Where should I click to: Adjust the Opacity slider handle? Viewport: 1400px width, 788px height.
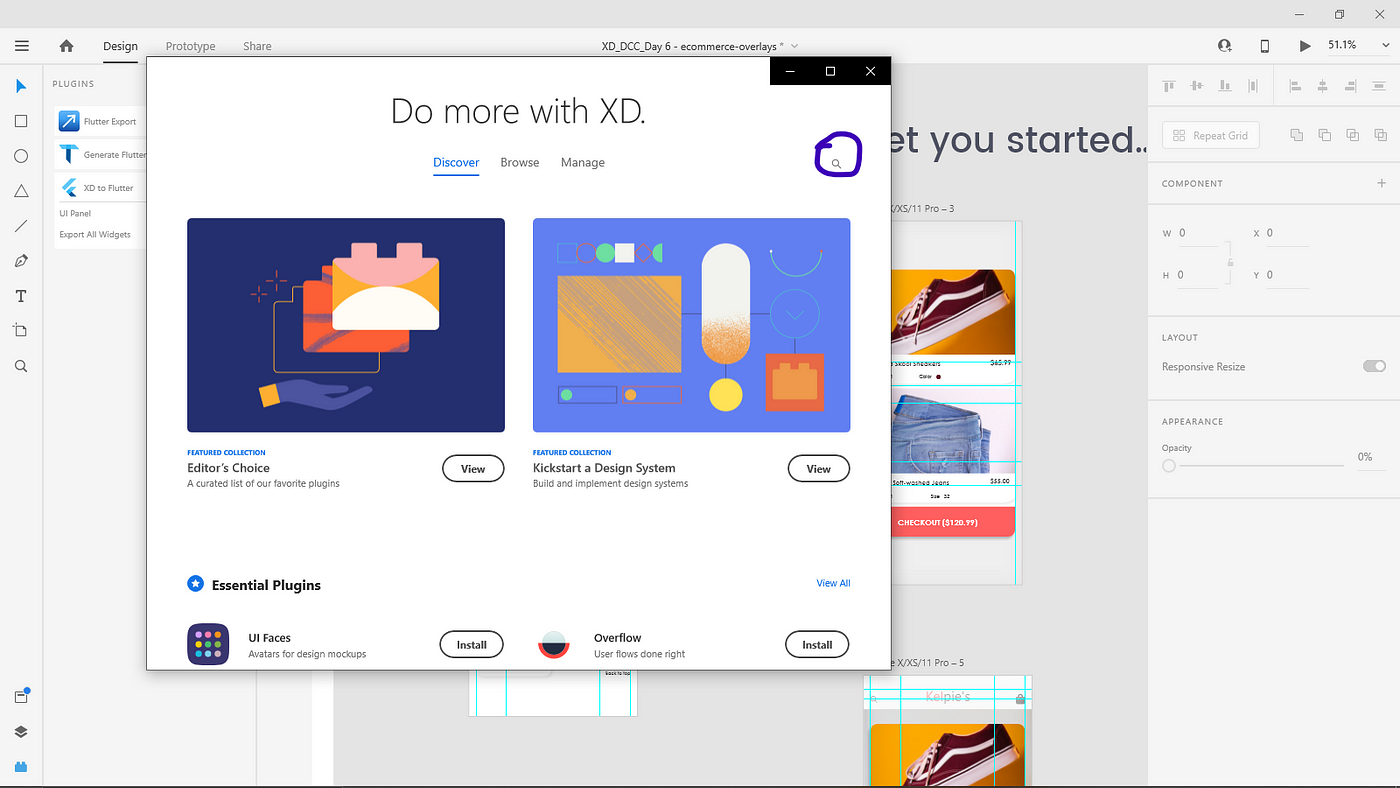(x=1169, y=466)
